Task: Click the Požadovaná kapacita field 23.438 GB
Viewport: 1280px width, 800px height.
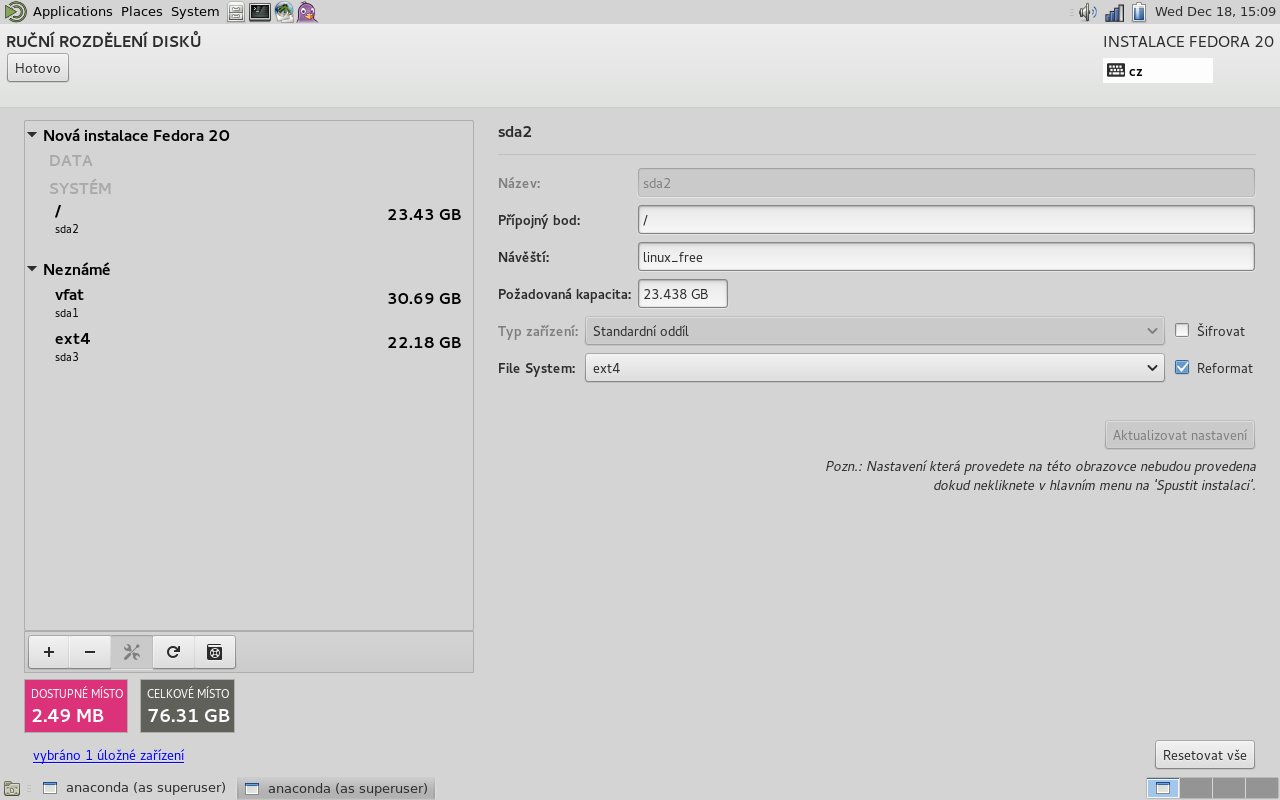Action: [683, 294]
